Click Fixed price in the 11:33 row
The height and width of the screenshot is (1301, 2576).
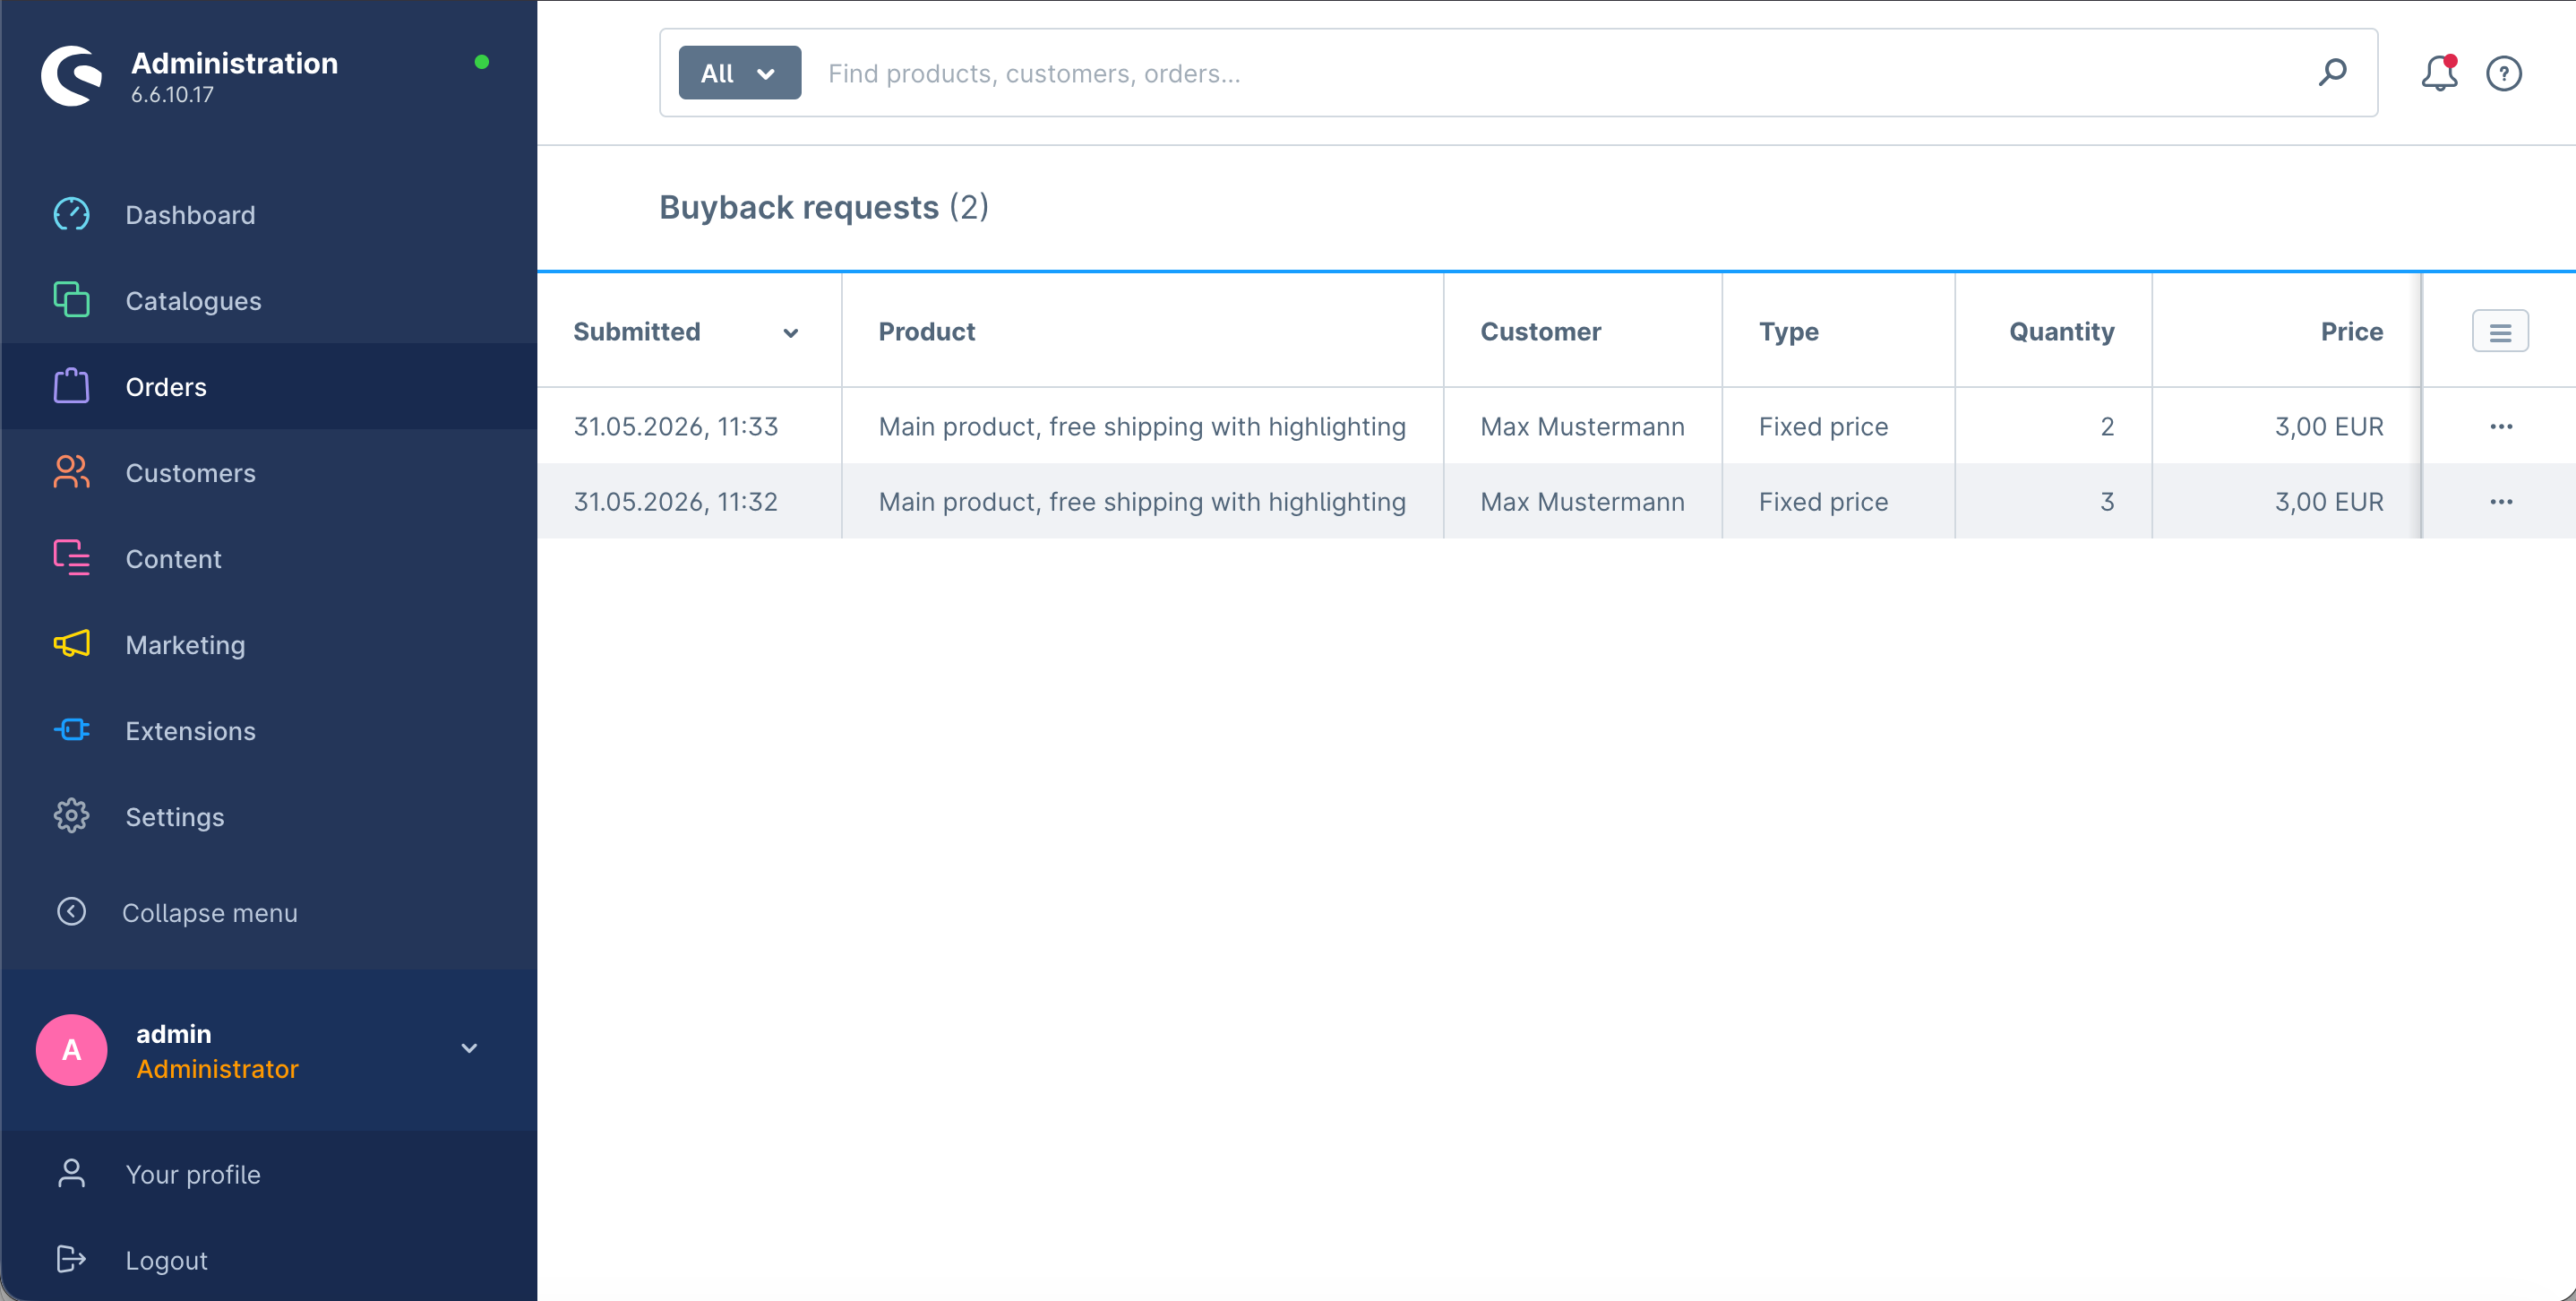(x=1823, y=427)
